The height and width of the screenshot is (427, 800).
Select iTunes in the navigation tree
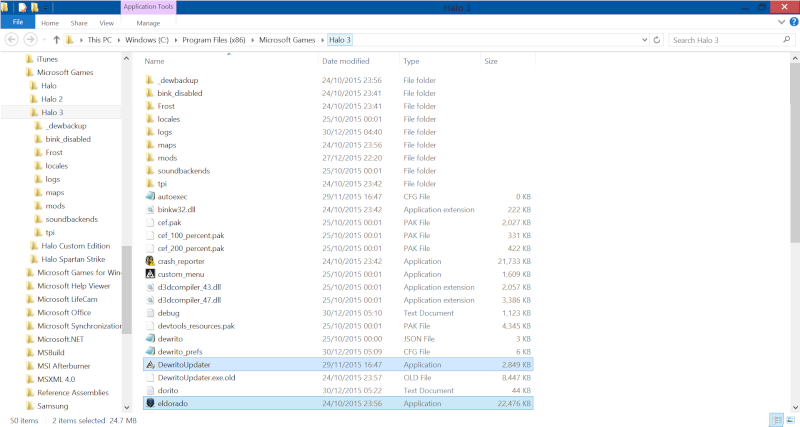click(47, 59)
